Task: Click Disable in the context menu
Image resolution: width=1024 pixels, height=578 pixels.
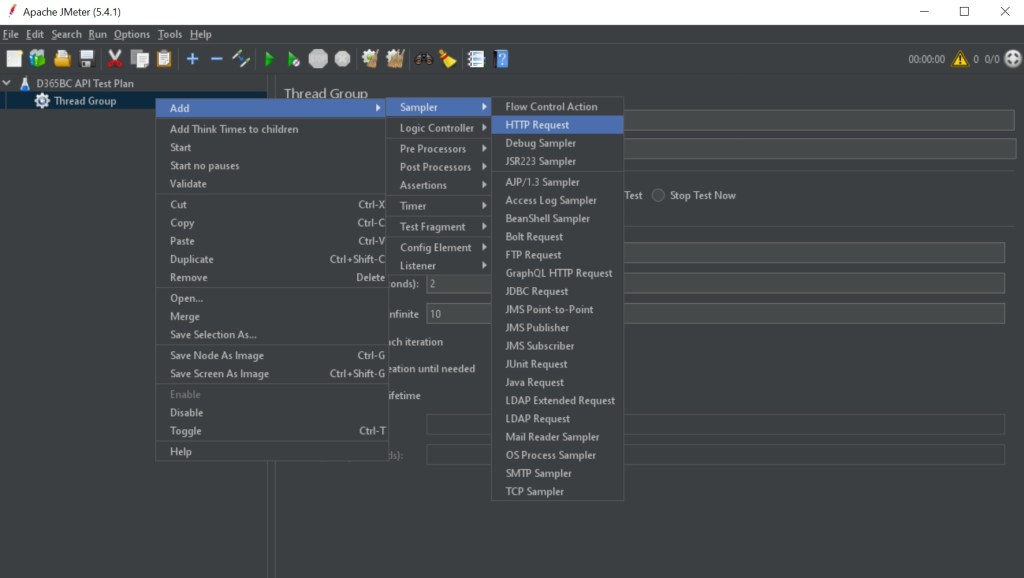Action: [x=186, y=412]
